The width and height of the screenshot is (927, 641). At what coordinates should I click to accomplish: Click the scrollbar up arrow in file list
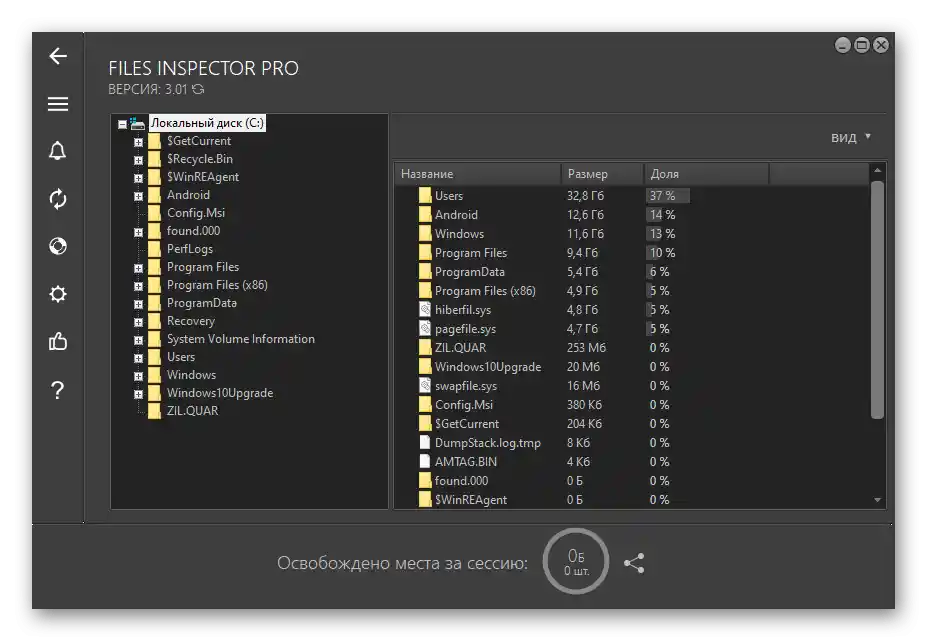[877, 171]
